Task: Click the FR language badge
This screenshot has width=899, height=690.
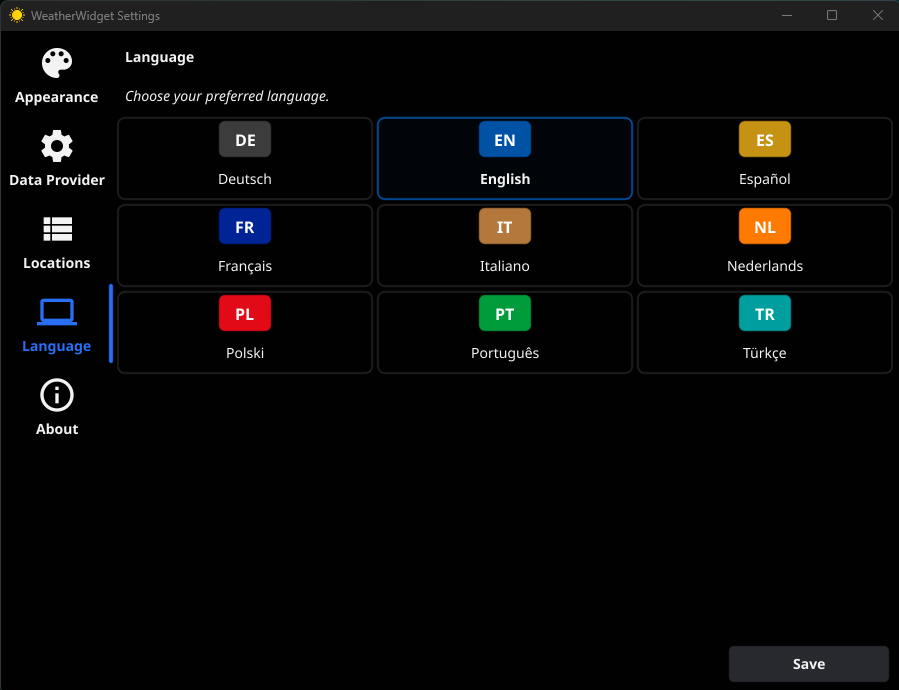Action: 245,227
